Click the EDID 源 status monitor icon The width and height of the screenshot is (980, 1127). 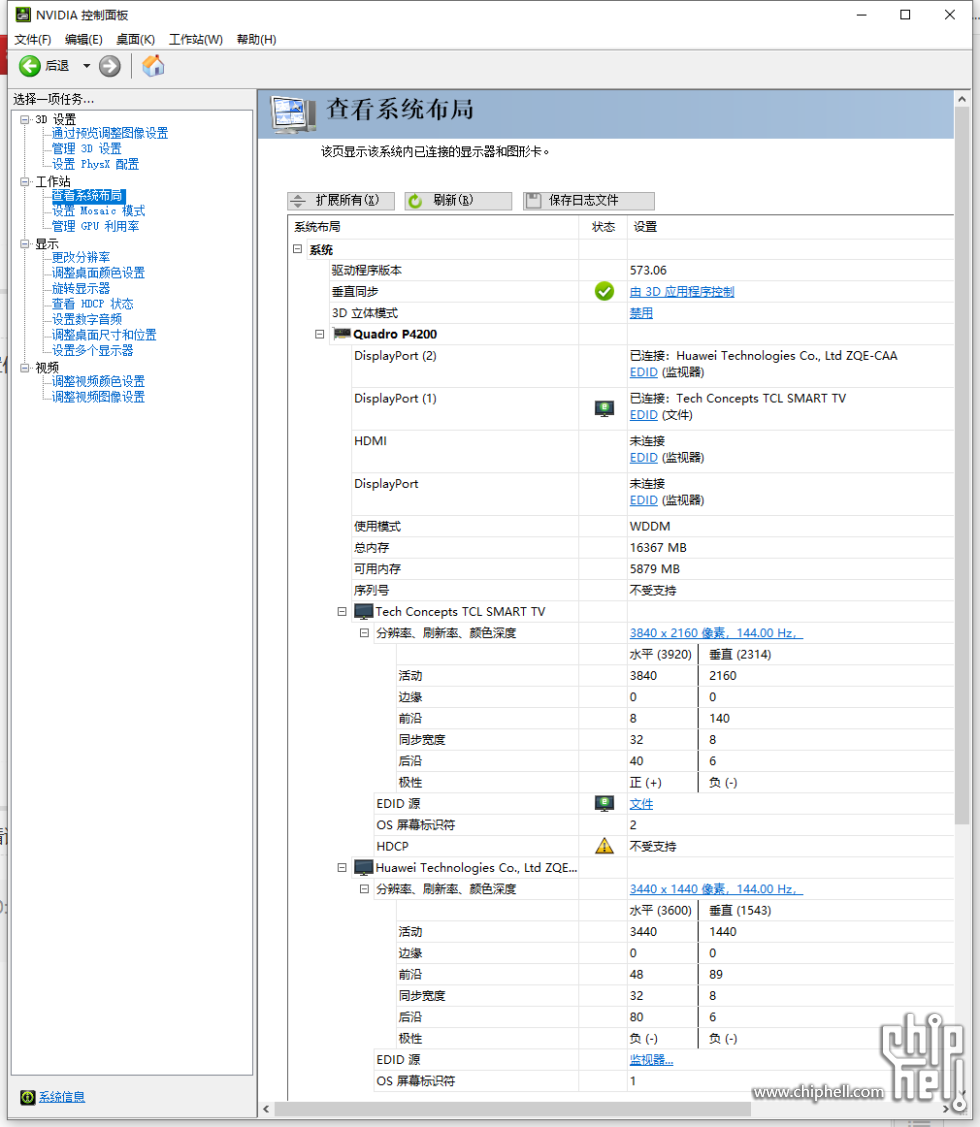tap(604, 803)
